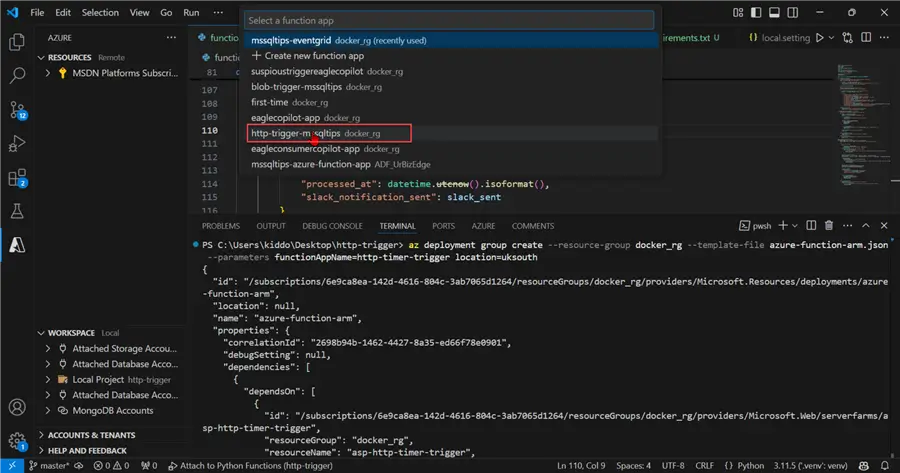Screen dimensions: 900x473
Task: Open Source Control view with 12 badge
Action: pos(17,110)
